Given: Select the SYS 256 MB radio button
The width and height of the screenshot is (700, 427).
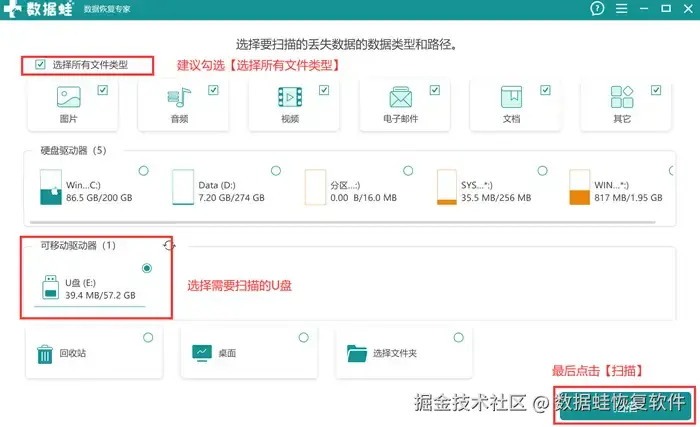Looking at the screenshot, I should pos(542,171).
